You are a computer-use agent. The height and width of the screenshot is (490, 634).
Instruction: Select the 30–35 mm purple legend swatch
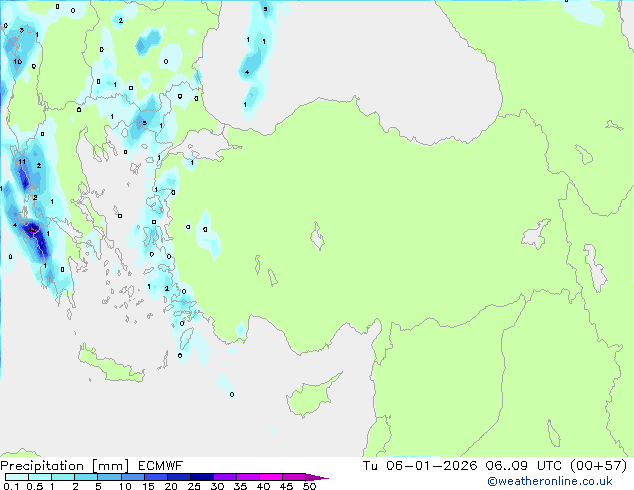click(224, 477)
